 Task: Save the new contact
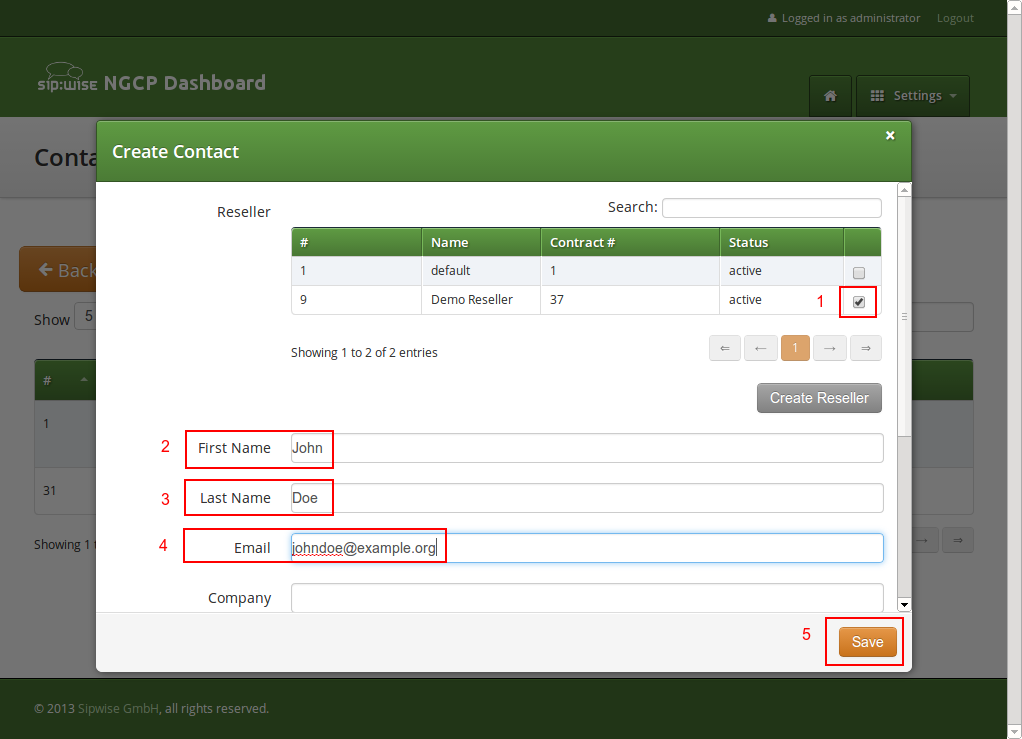click(864, 641)
